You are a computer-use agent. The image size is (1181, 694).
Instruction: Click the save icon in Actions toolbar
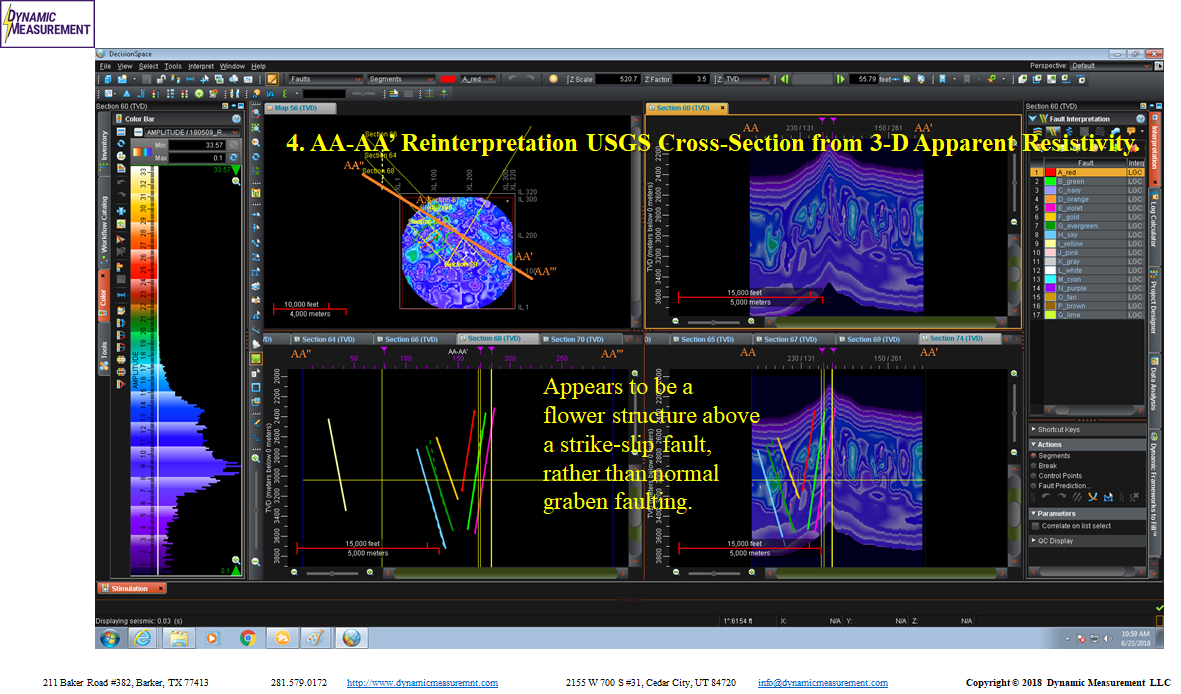pyautogui.click(x=1108, y=497)
